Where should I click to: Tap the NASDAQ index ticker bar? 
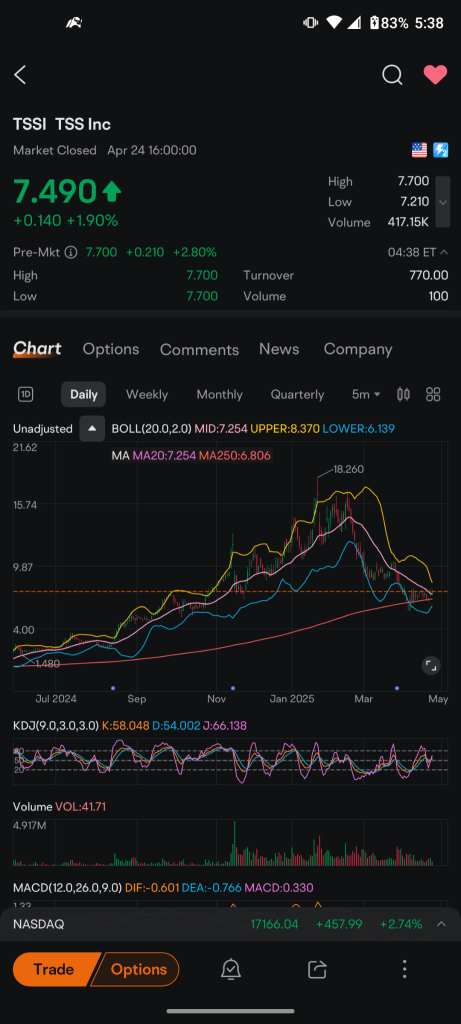pos(230,924)
